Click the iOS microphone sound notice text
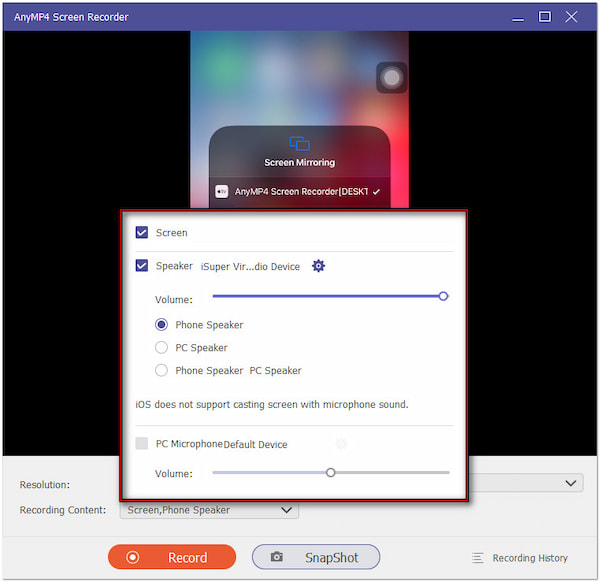This screenshot has width=600, height=582. 272,404
